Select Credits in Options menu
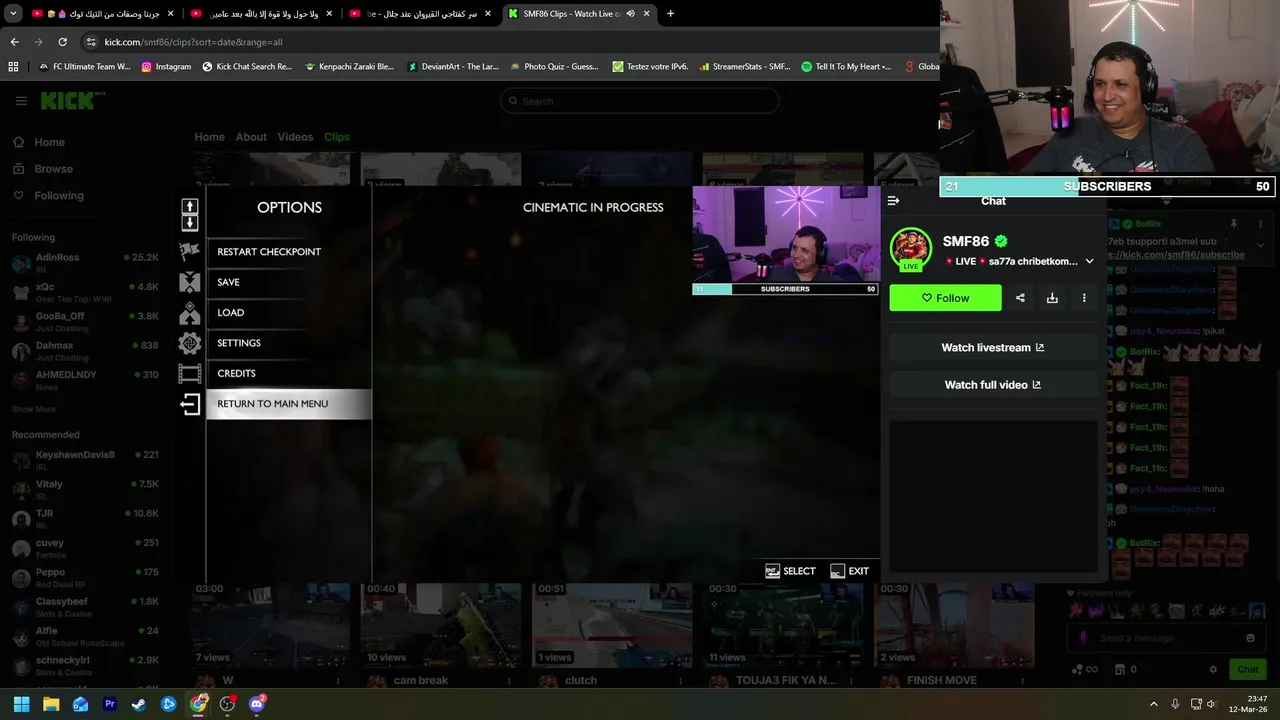Screen dimensions: 1280x720 point(289,373)
